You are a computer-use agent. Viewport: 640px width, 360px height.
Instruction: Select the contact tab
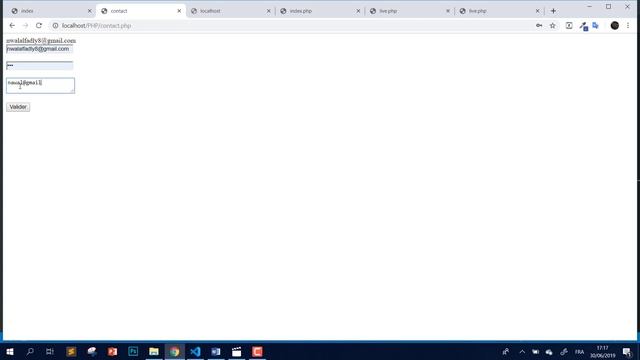(141, 11)
